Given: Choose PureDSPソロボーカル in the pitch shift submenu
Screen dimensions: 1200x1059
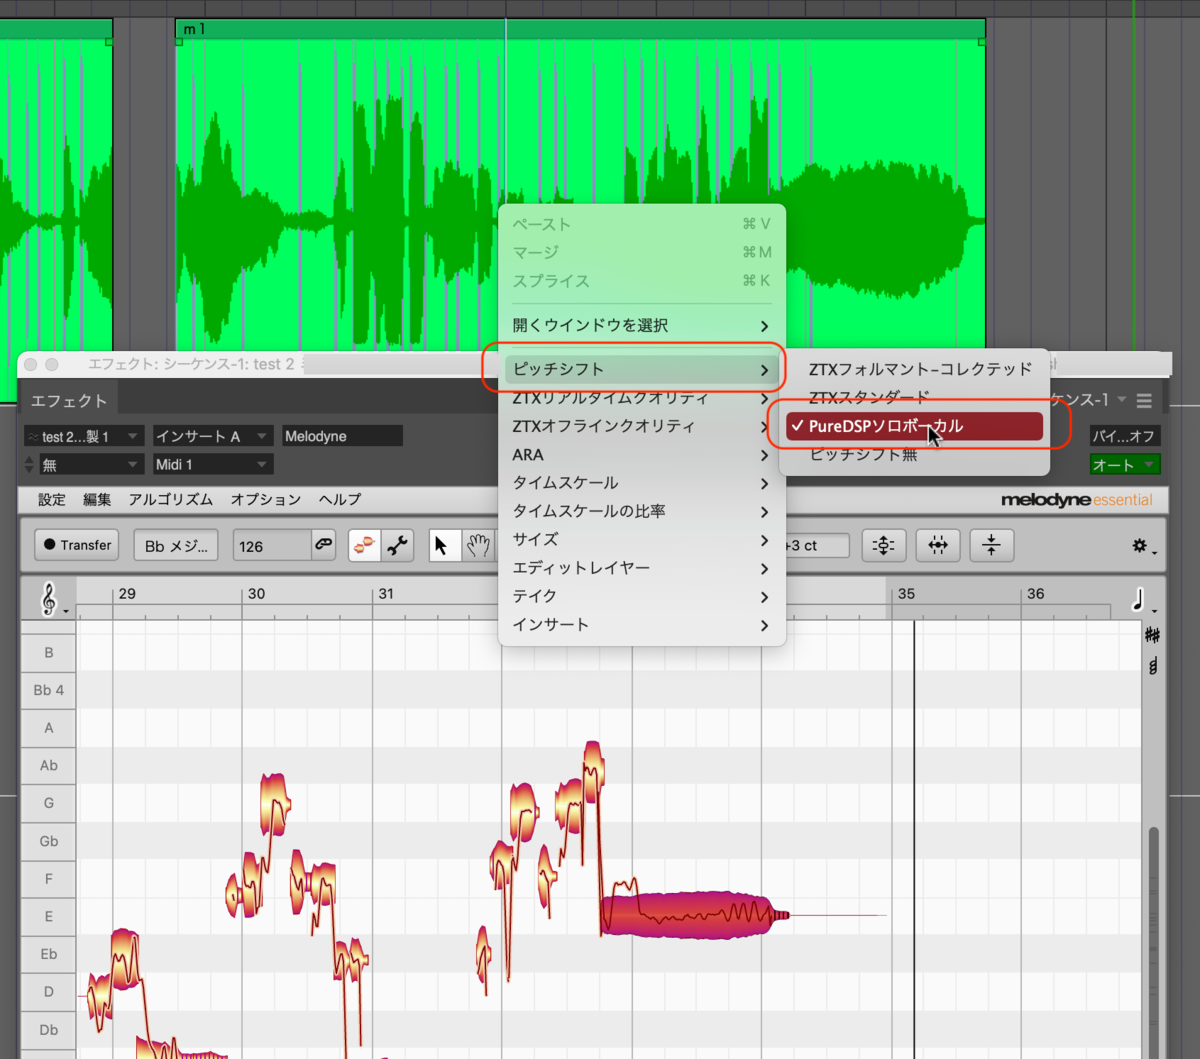Looking at the screenshot, I should (914, 426).
